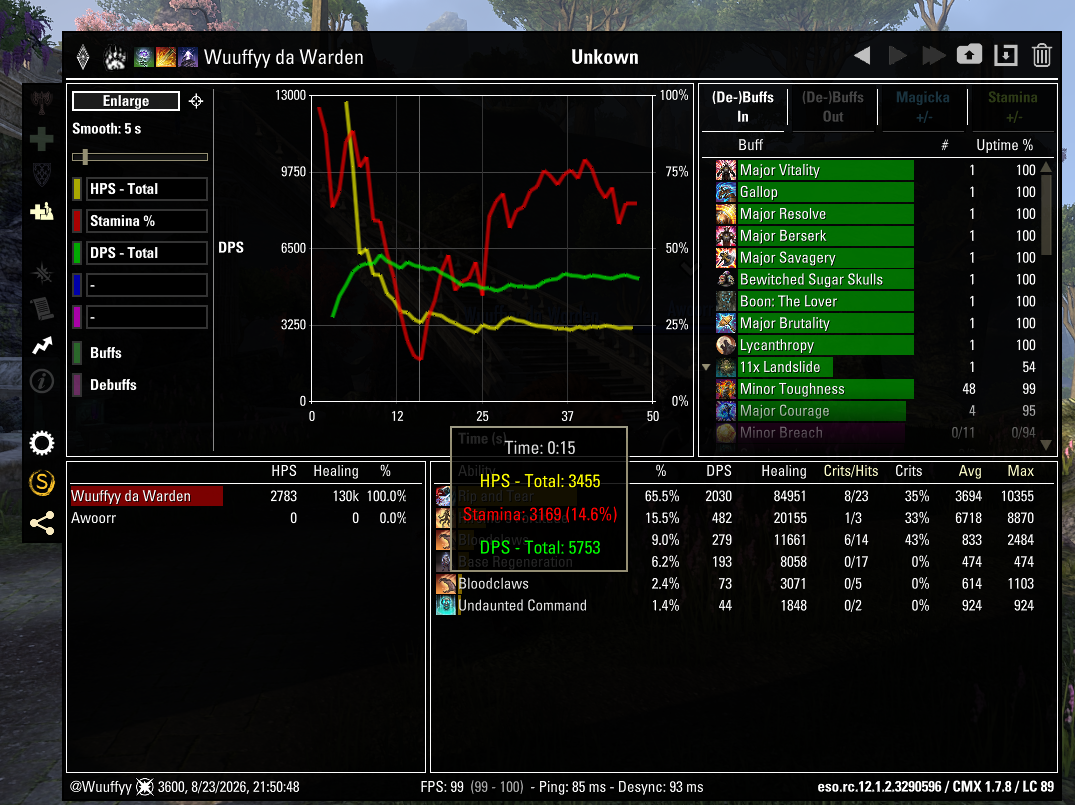1075x805 pixels.
Task: Click the red Stamina color swatch
Action: click(x=77, y=221)
